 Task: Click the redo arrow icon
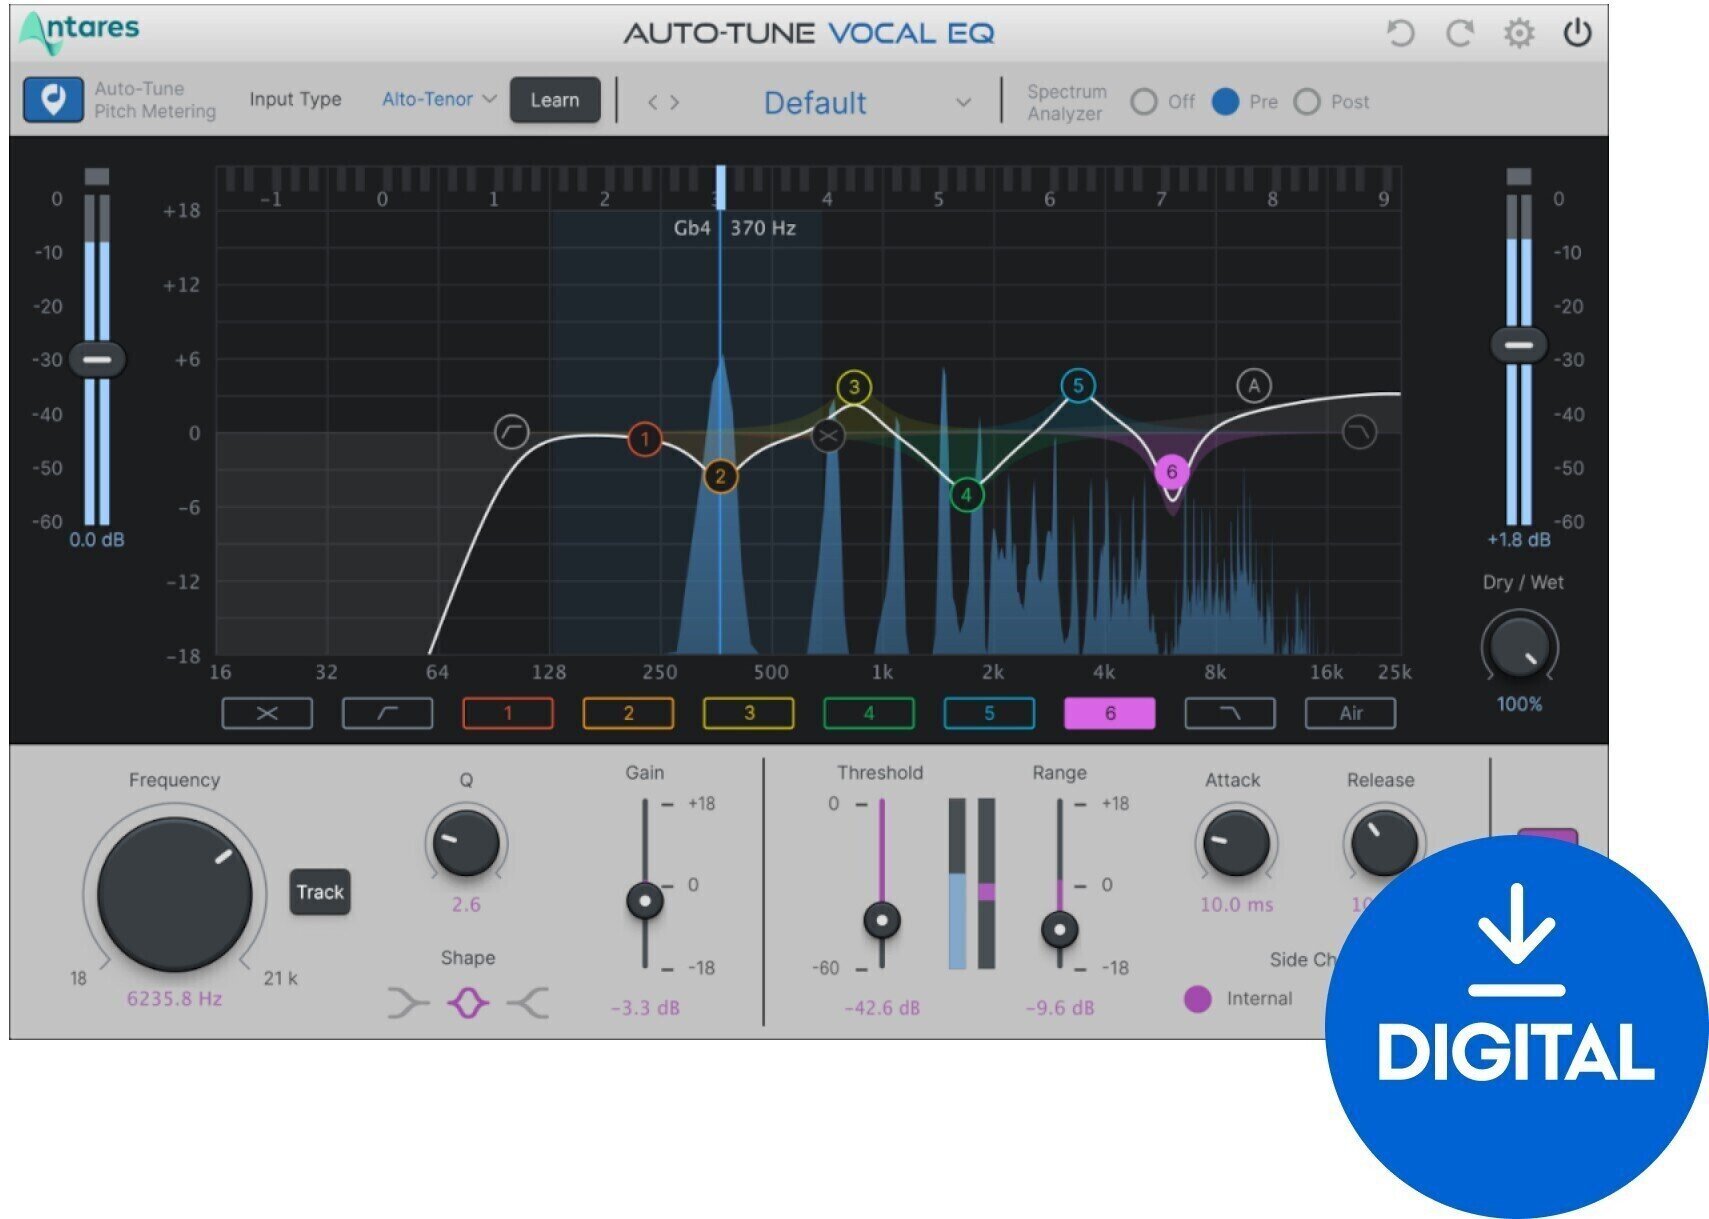pyautogui.click(x=1459, y=33)
